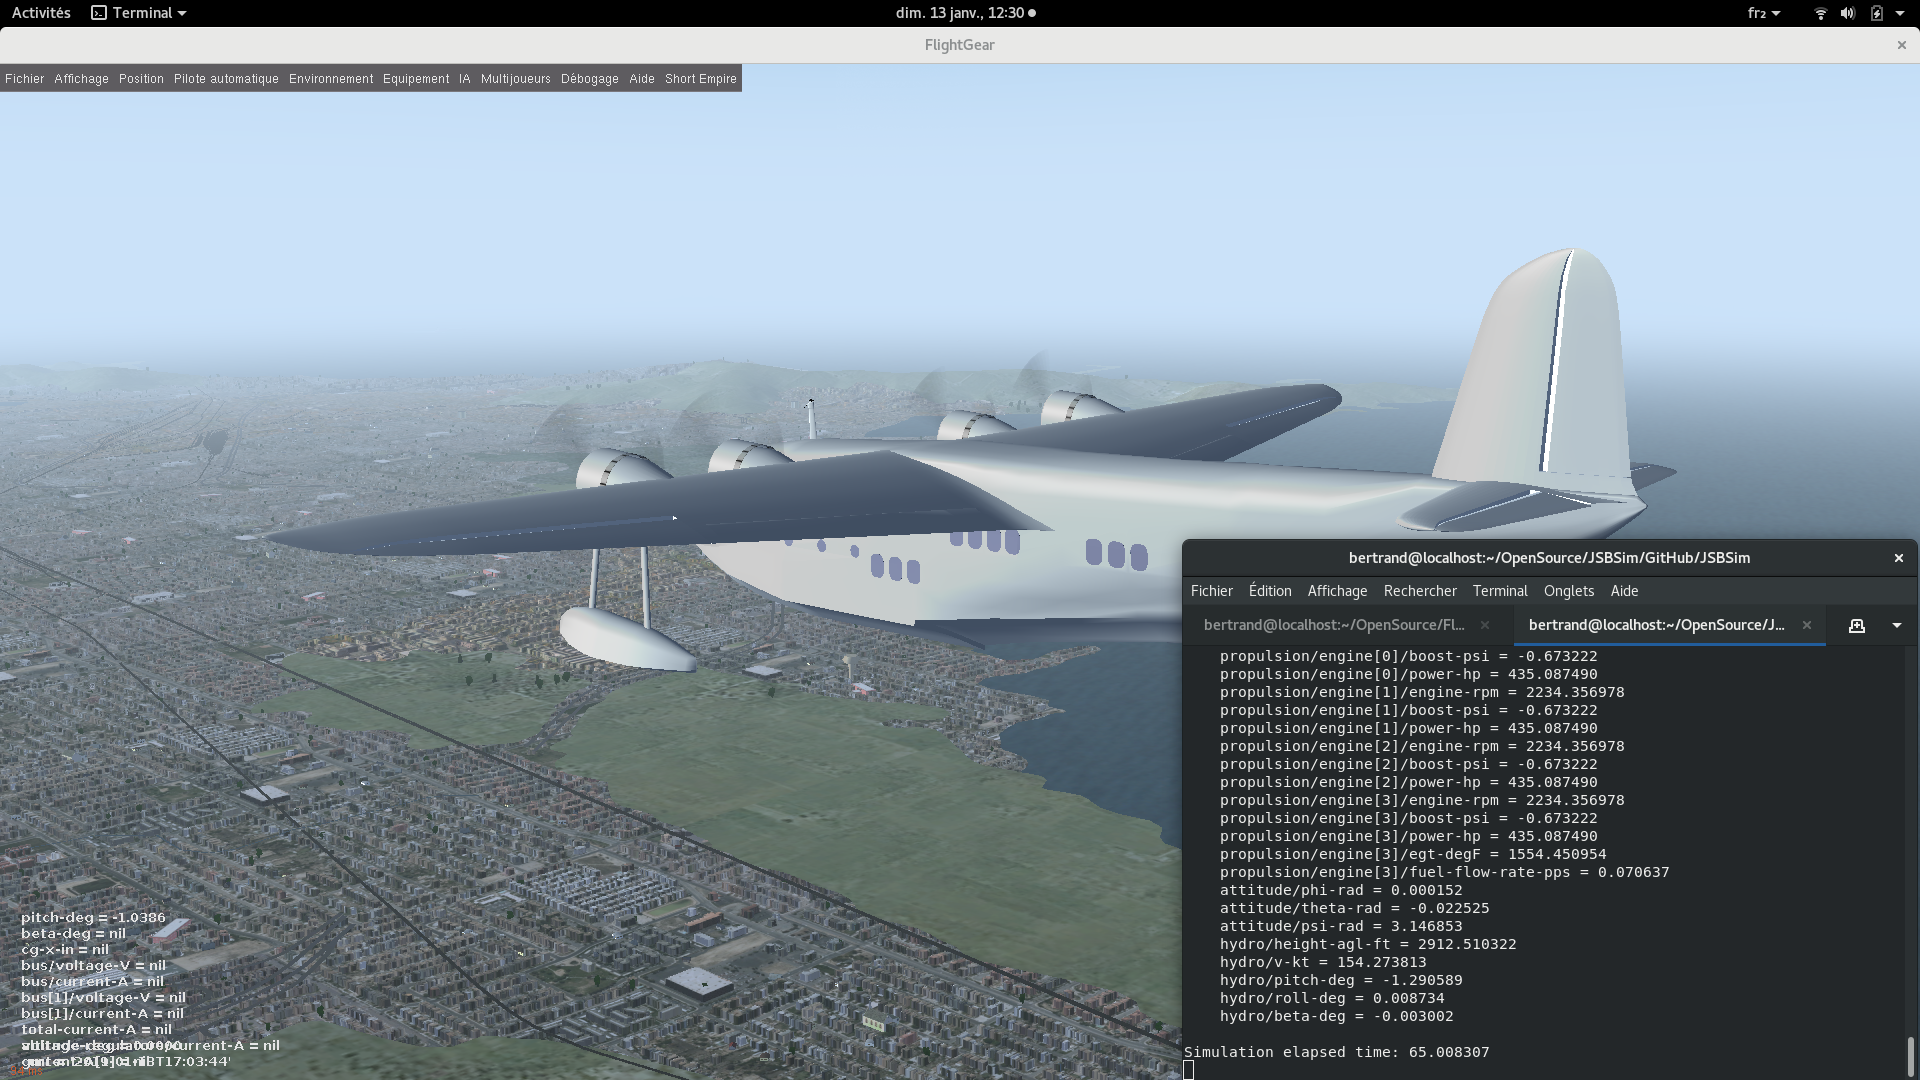Click the Terminal application icon in taskbar
The image size is (1920, 1080).
99,13
